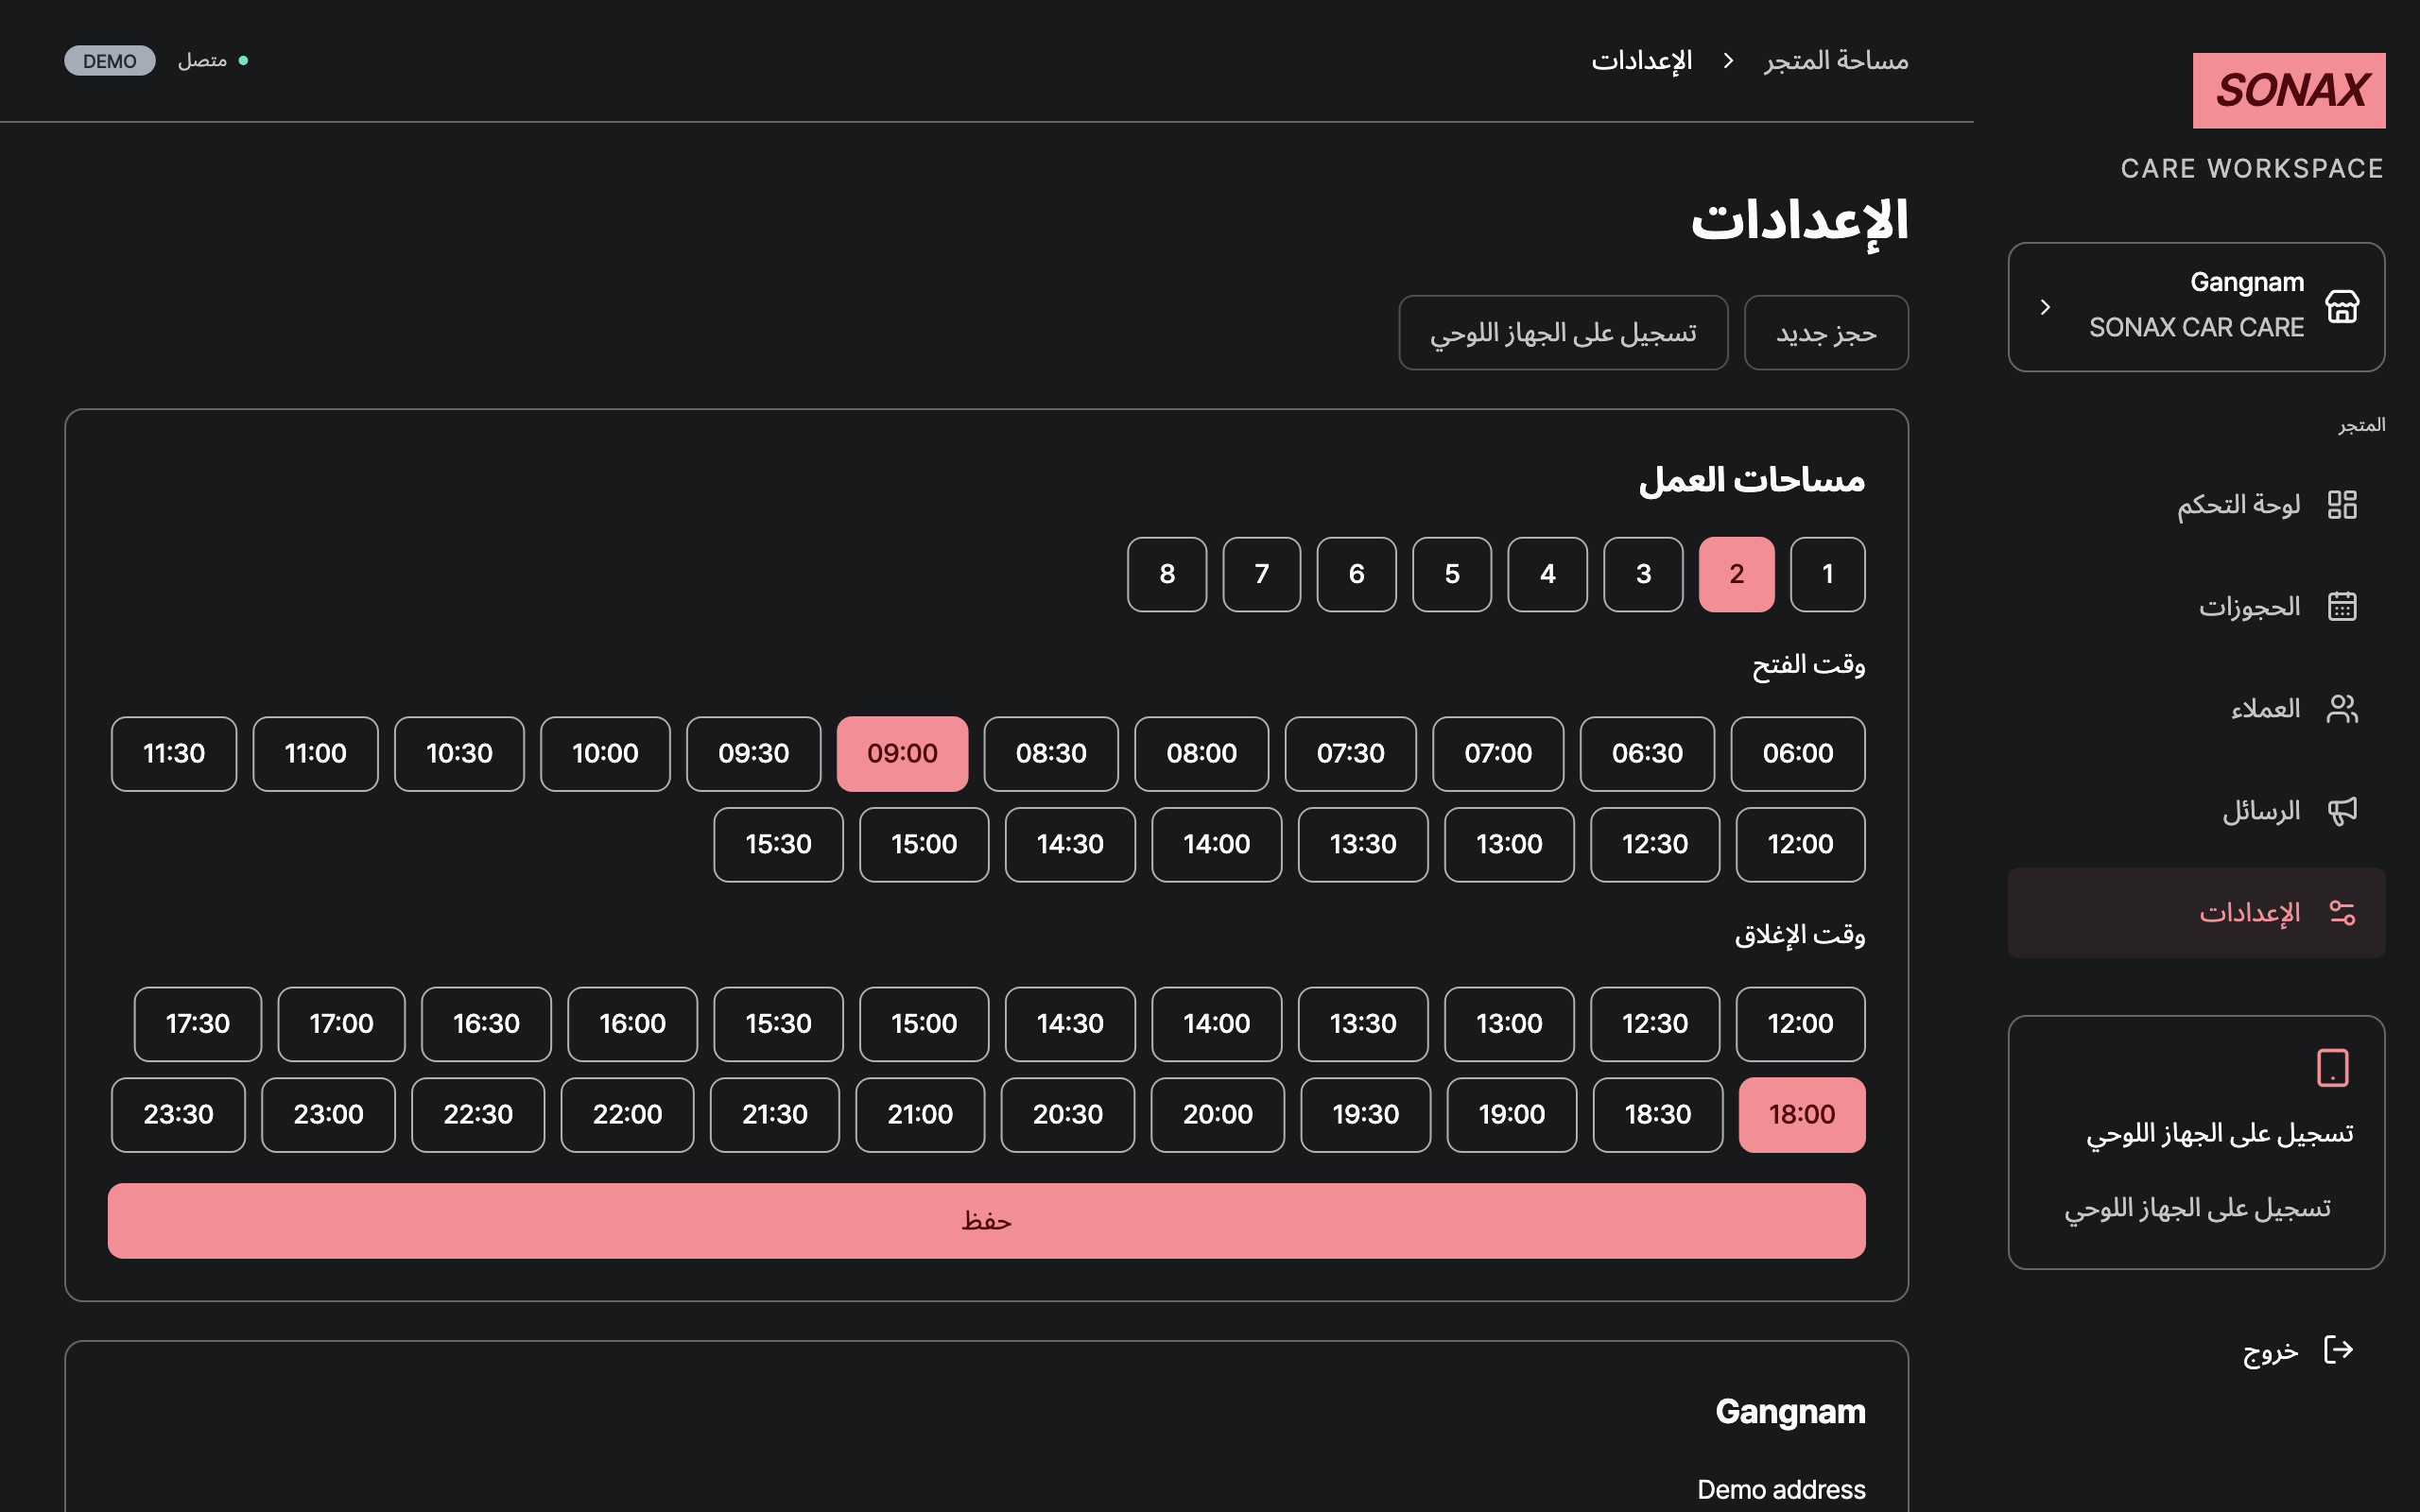Click the breadcrumb chevron separator
The image size is (2420, 1512).
(1728, 61)
